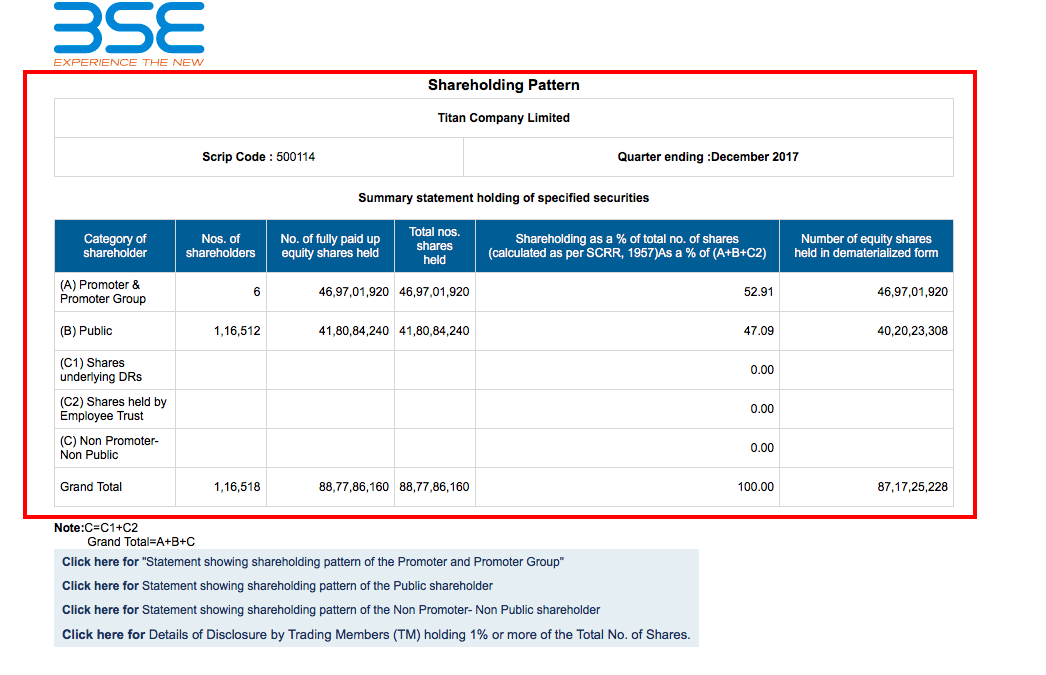Select '(A) Promoter & Promoter Group' row label
1046x675 pixels.
point(103,291)
